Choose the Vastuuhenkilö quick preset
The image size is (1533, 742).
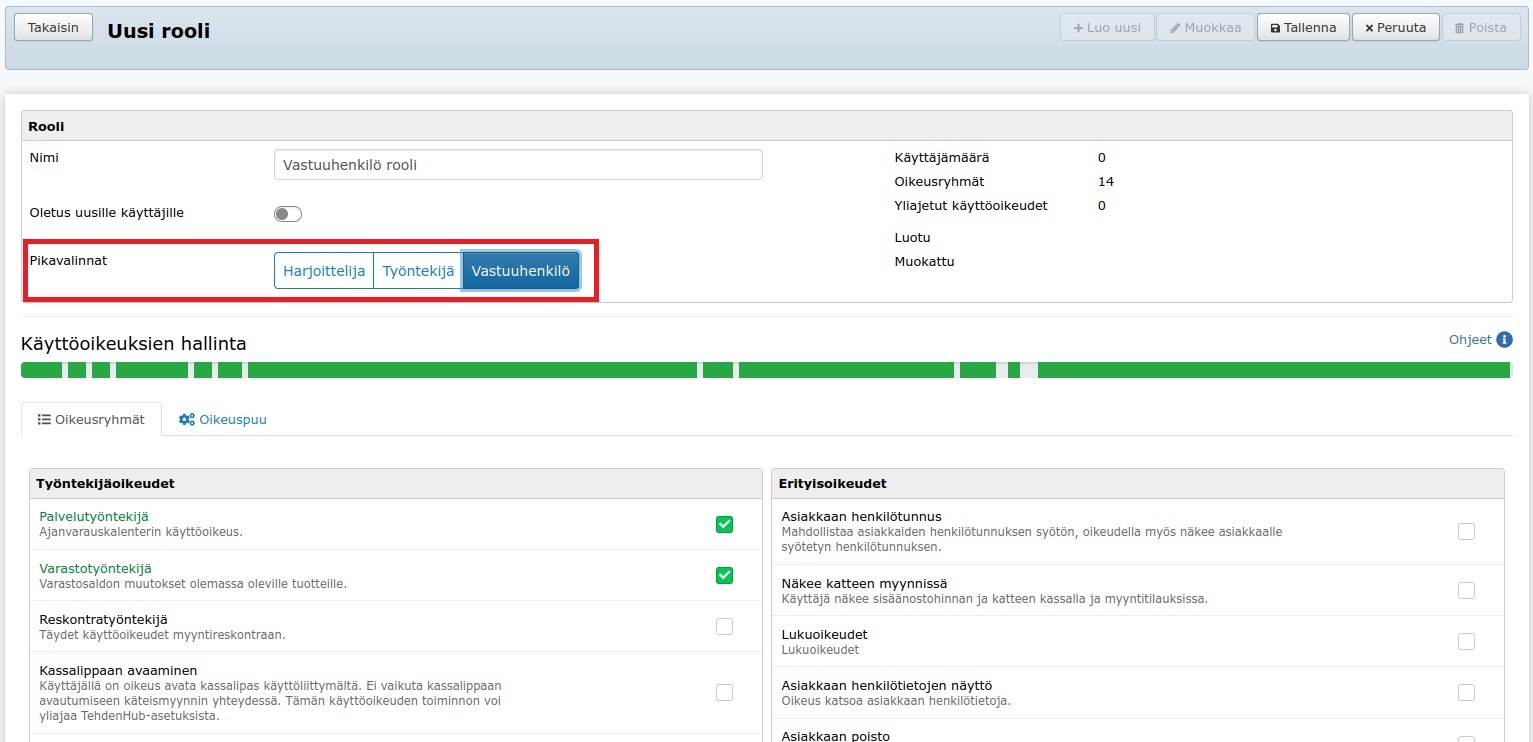pyautogui.click(x=520, y=271)
